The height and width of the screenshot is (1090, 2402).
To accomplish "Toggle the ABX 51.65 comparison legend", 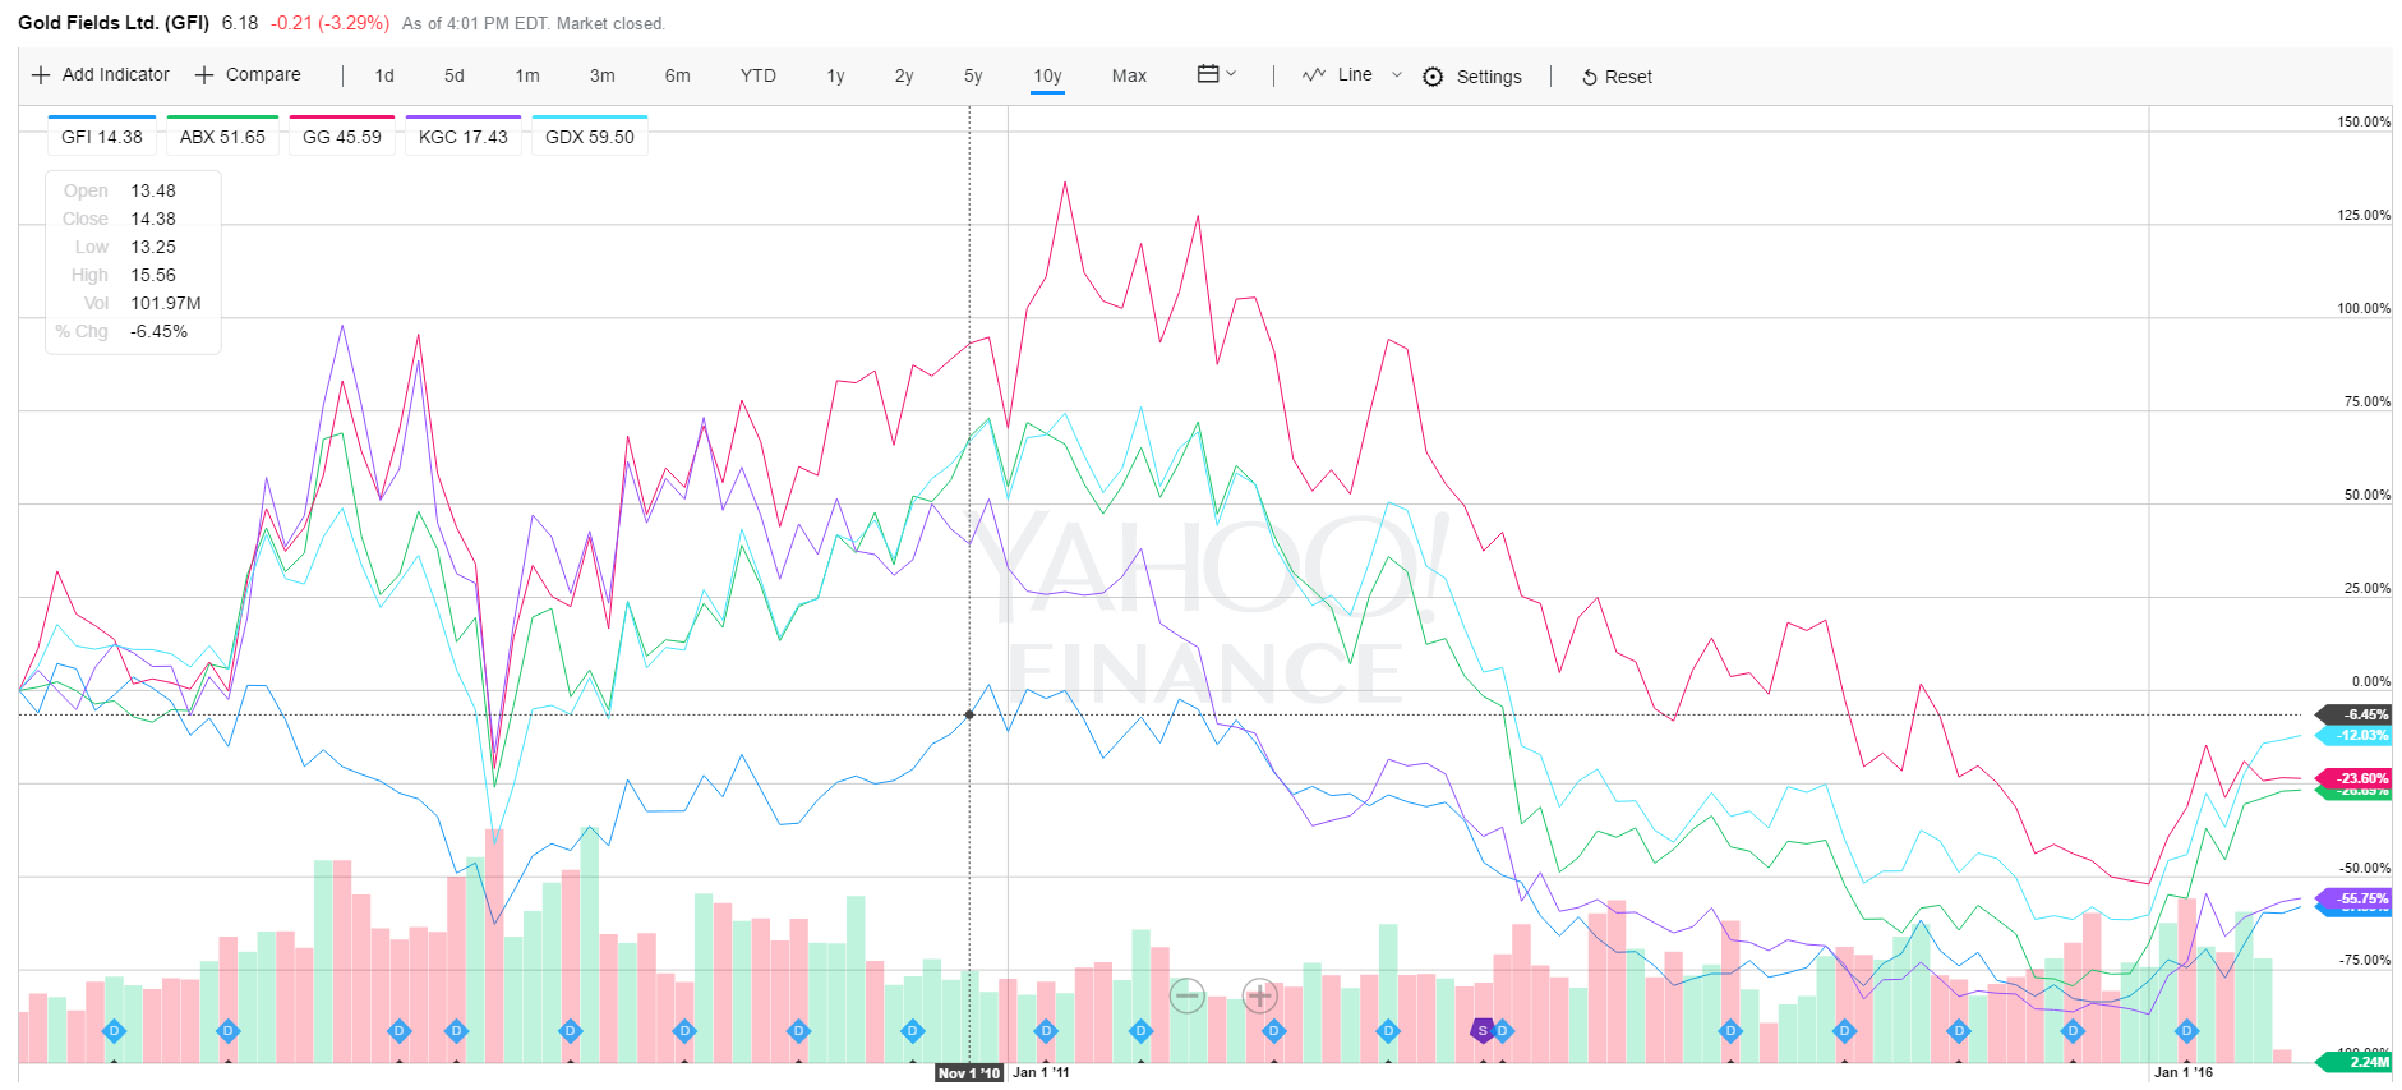I will click(x=222, y=136).
